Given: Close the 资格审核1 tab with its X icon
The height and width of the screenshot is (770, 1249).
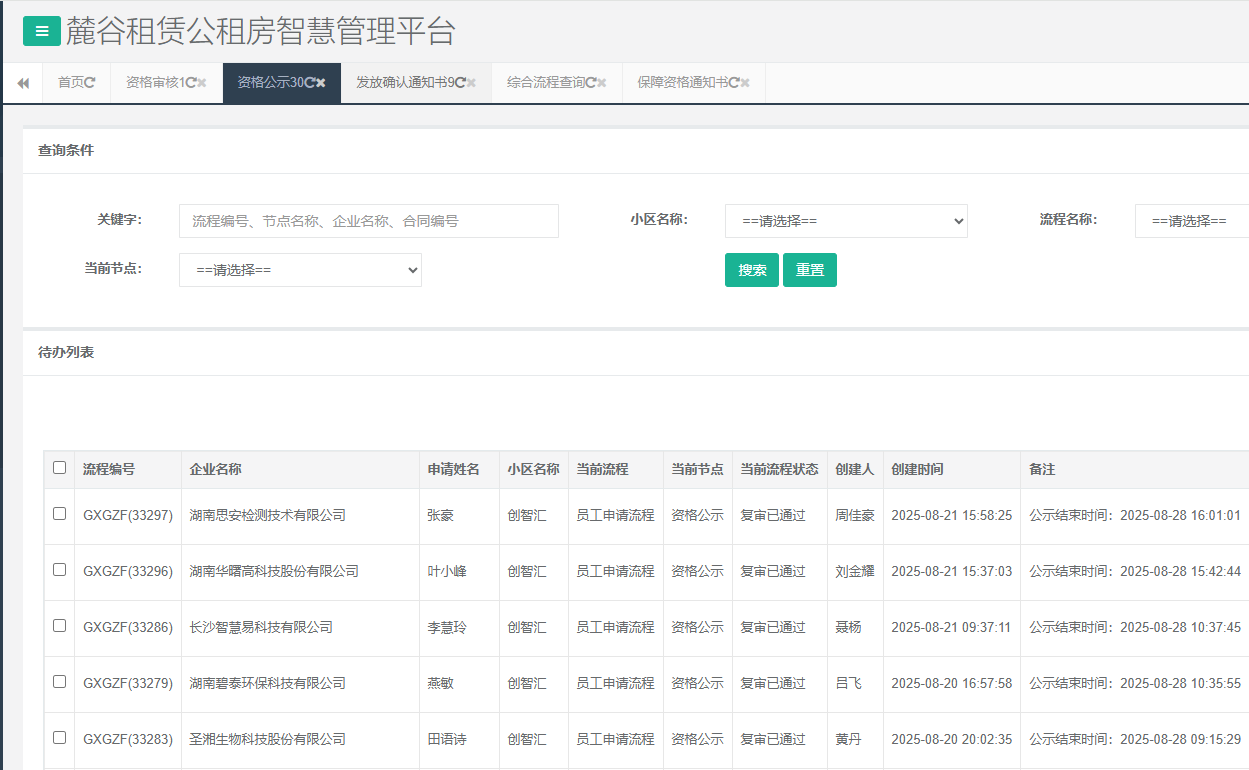Looking at the screenshot, I should 202,83.
